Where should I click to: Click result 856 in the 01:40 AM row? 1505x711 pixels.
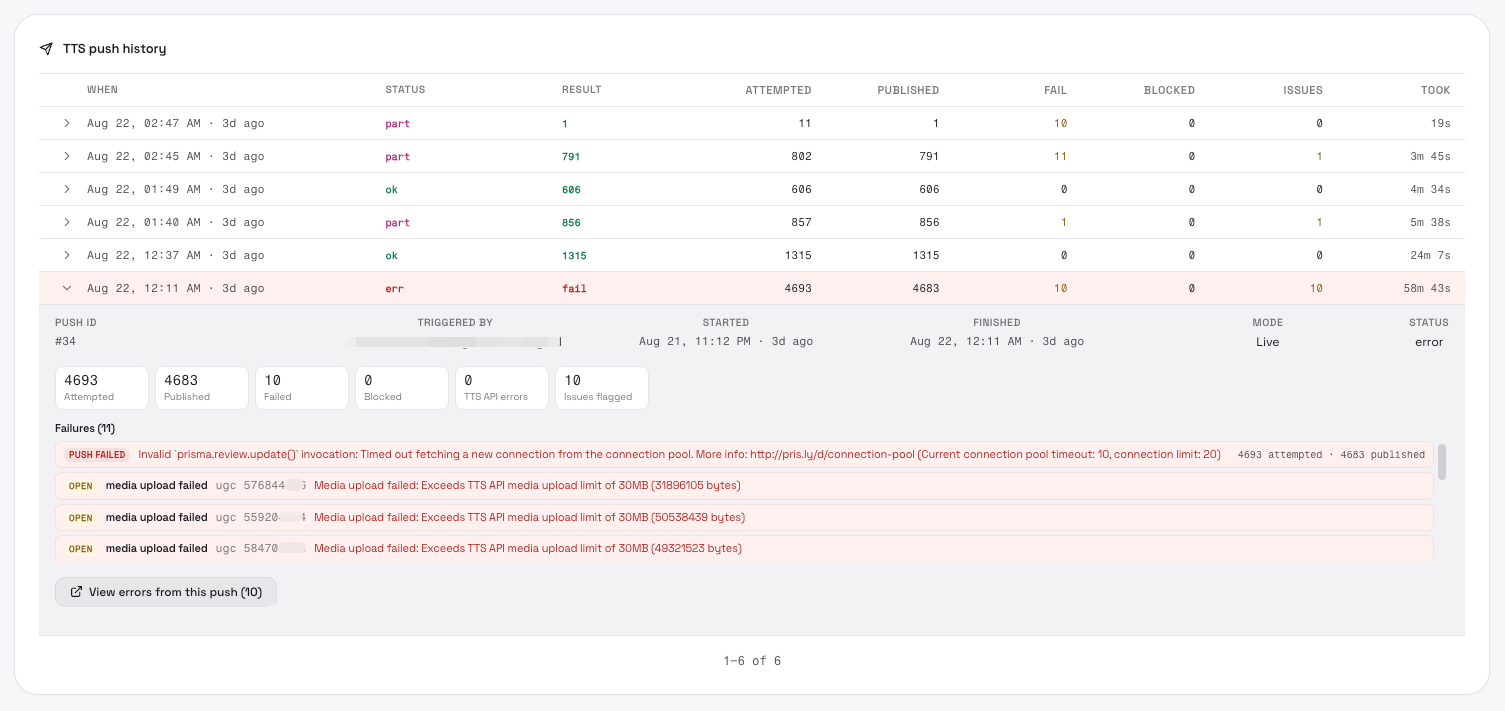(x=571, y=223)
